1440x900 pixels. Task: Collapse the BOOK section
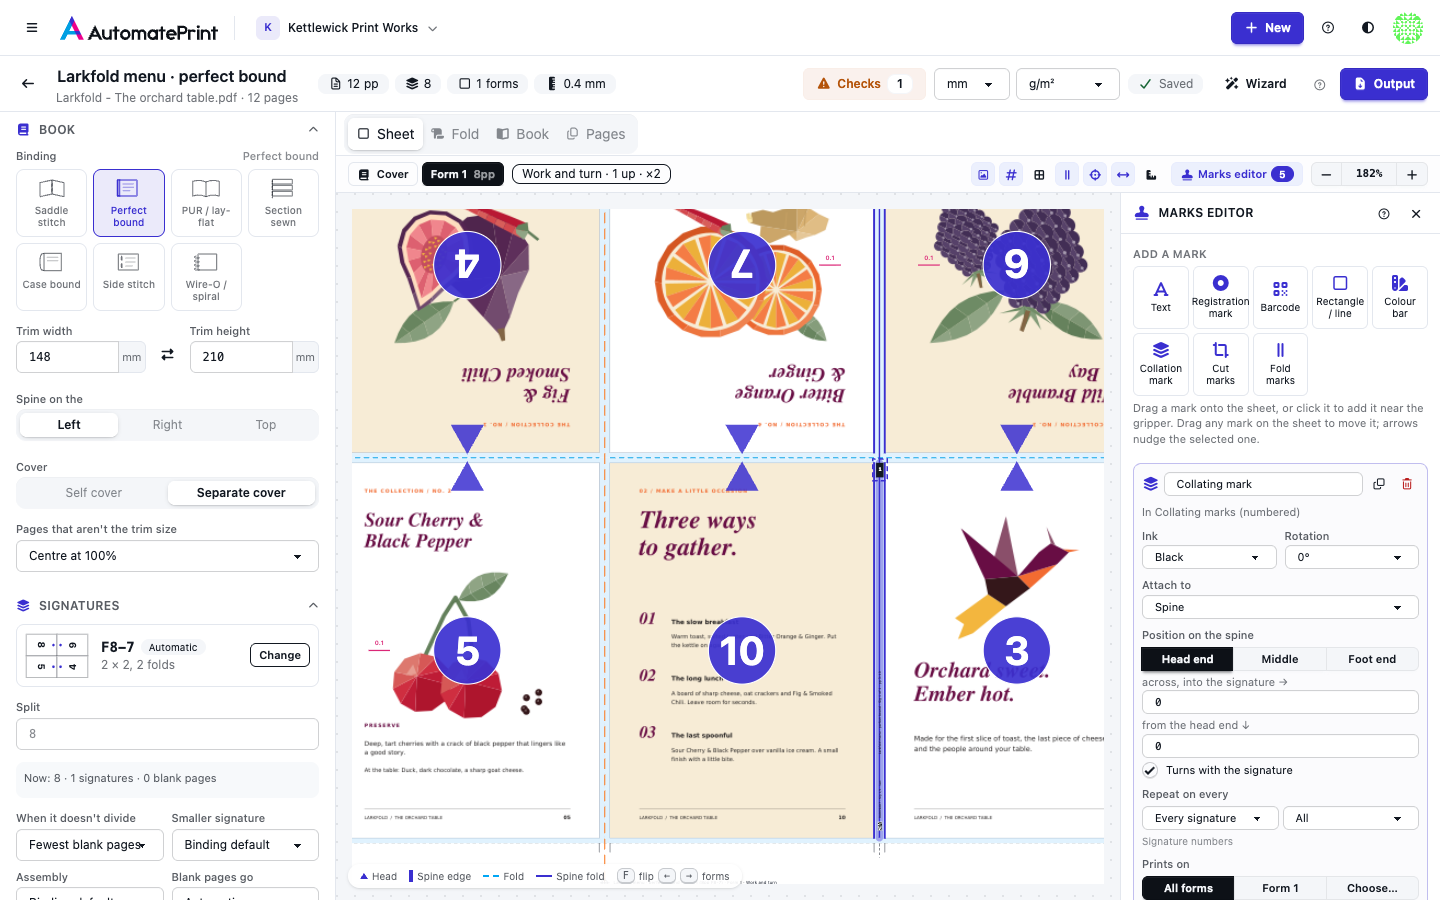click(313, 130)
